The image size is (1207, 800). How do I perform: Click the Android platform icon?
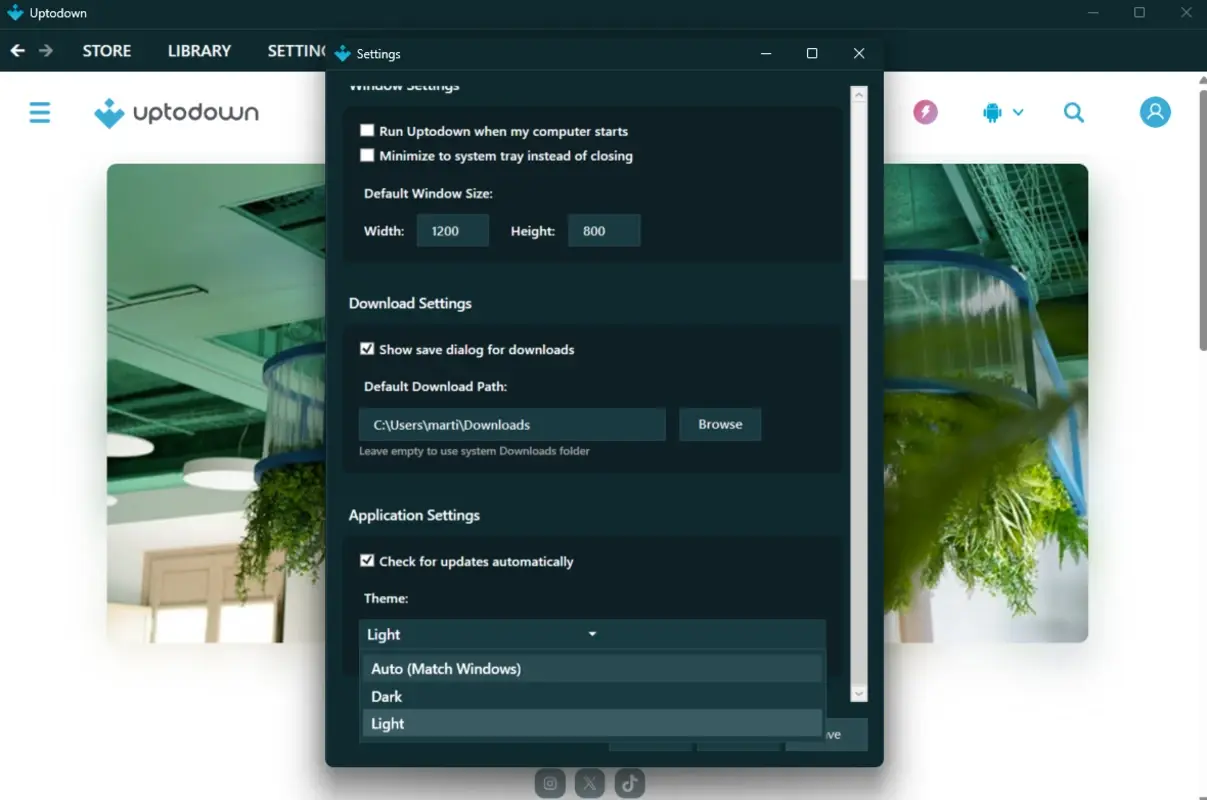[993, 112]
